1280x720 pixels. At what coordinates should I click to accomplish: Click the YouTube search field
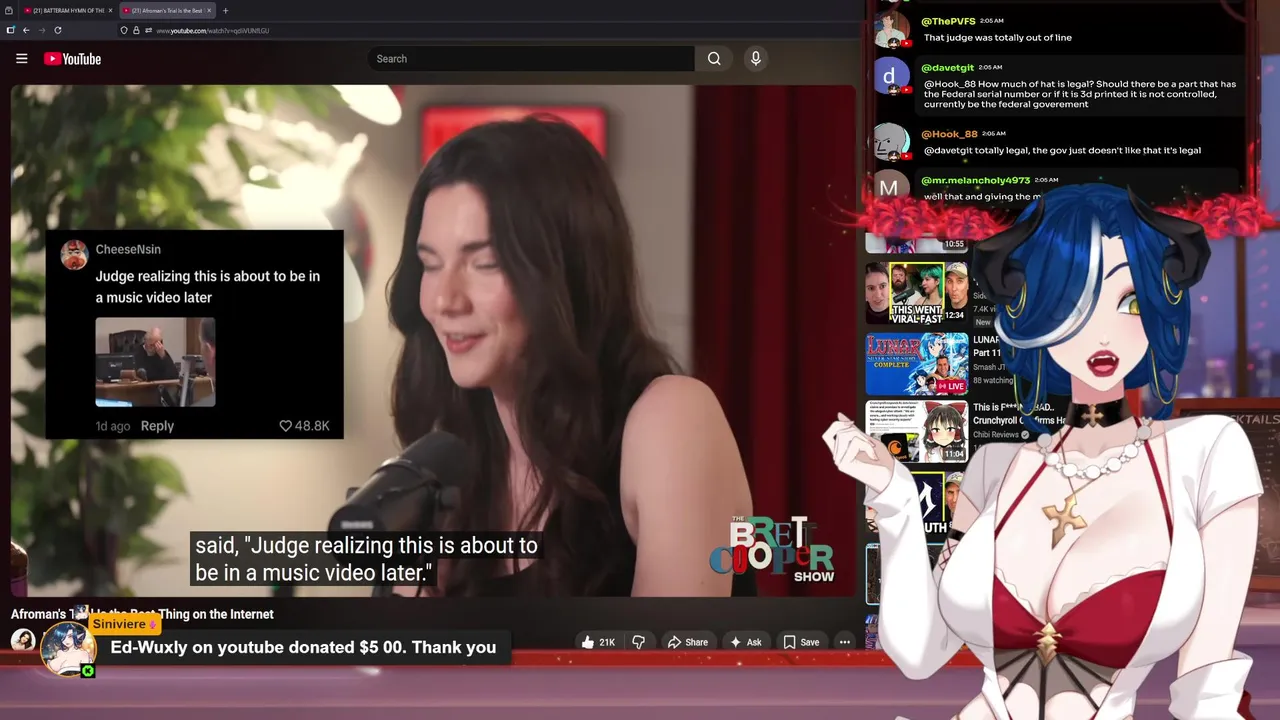click(531, 59)
